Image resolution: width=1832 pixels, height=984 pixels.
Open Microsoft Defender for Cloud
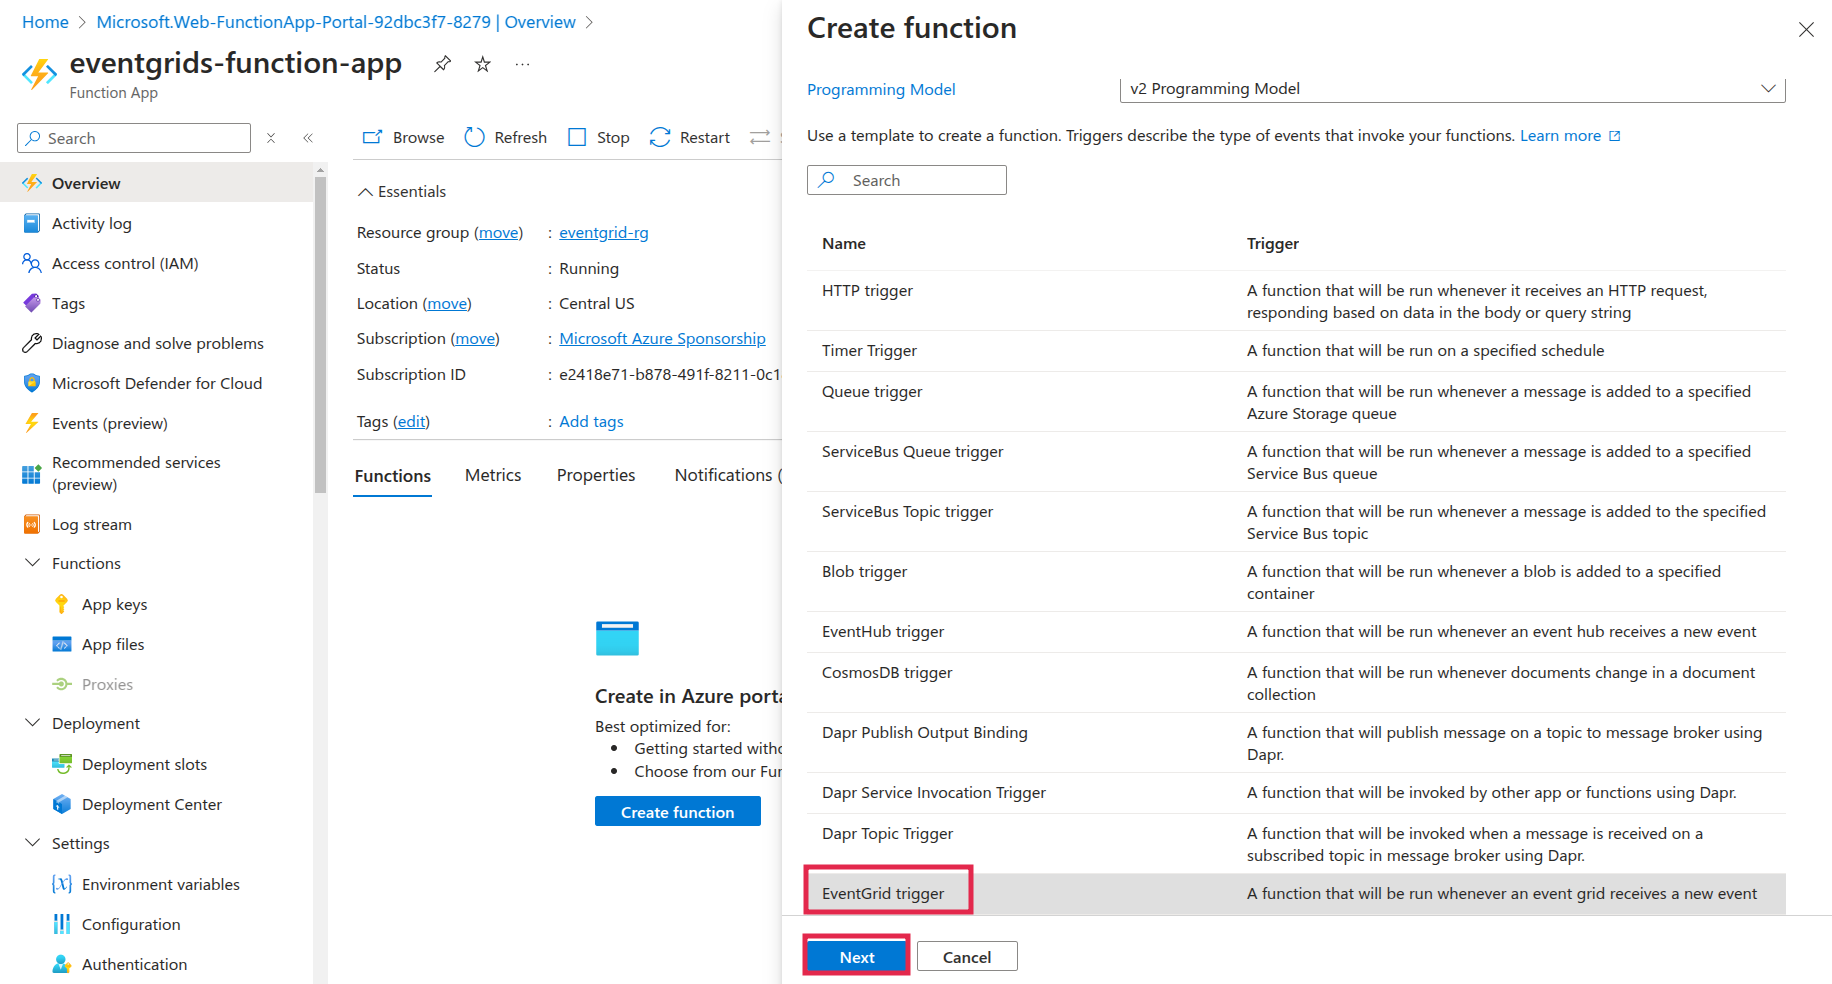[156, 383]
